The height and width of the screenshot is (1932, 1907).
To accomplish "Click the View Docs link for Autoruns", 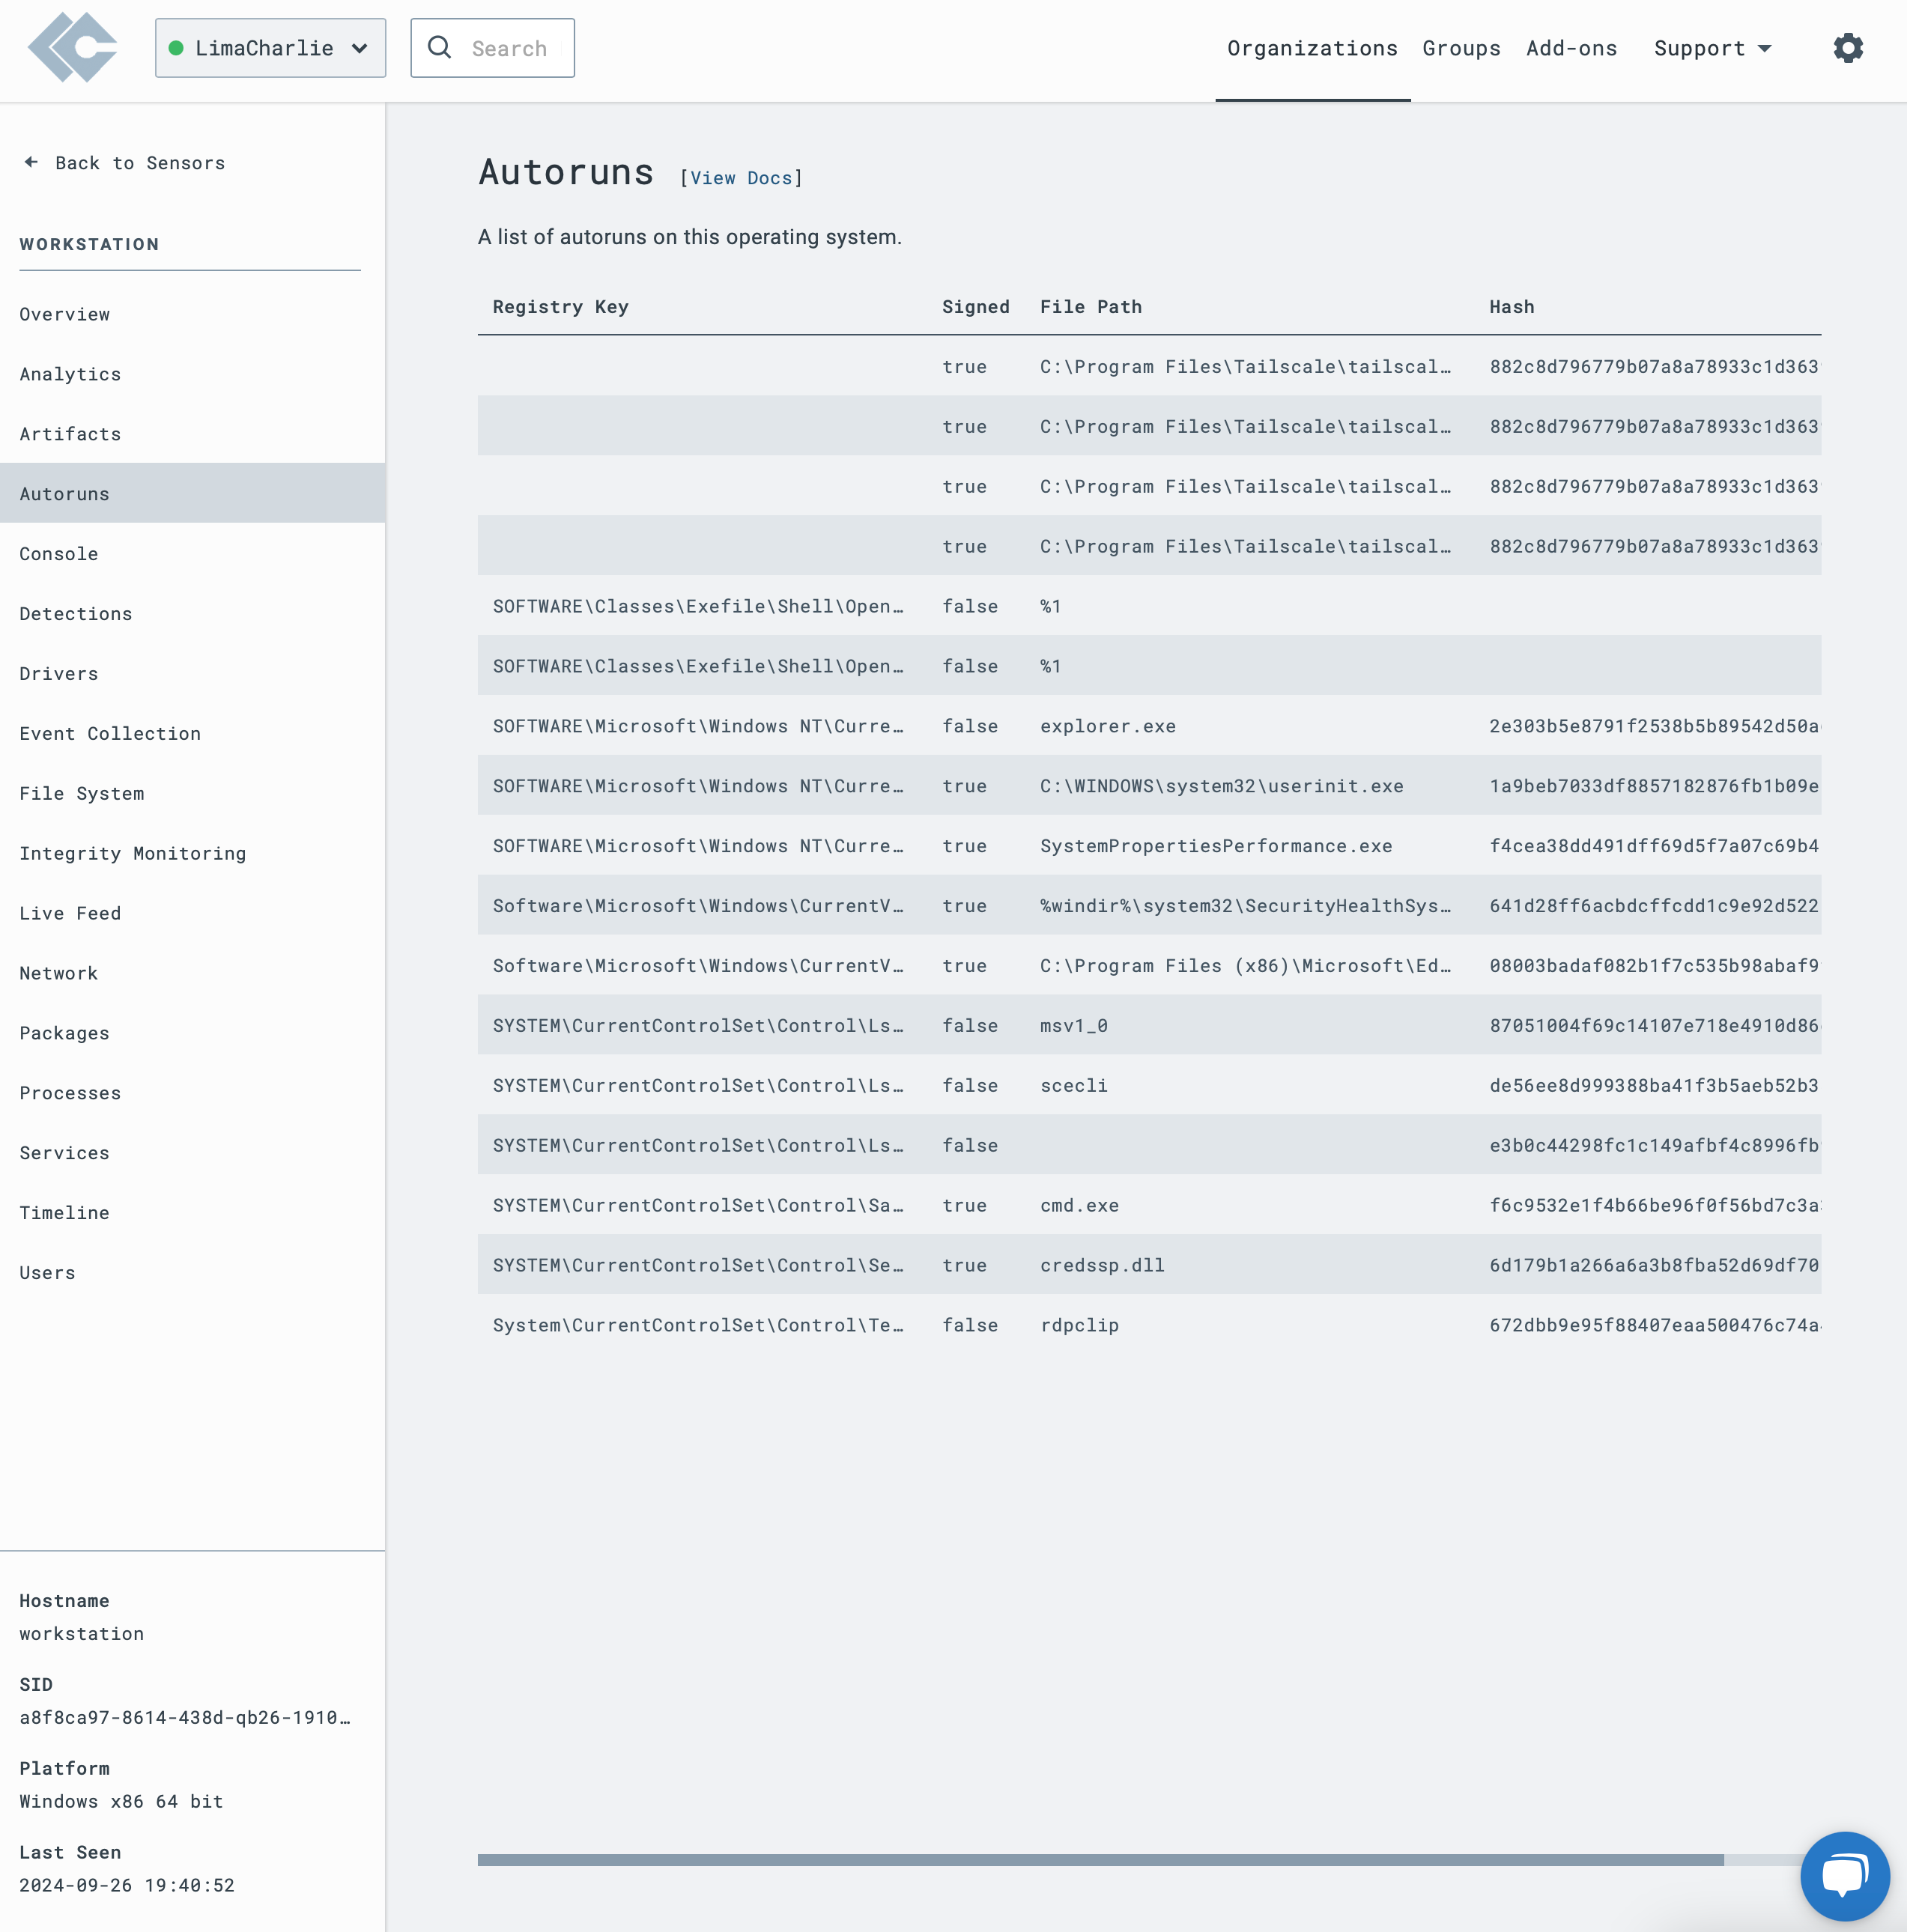I will [741, 176].
